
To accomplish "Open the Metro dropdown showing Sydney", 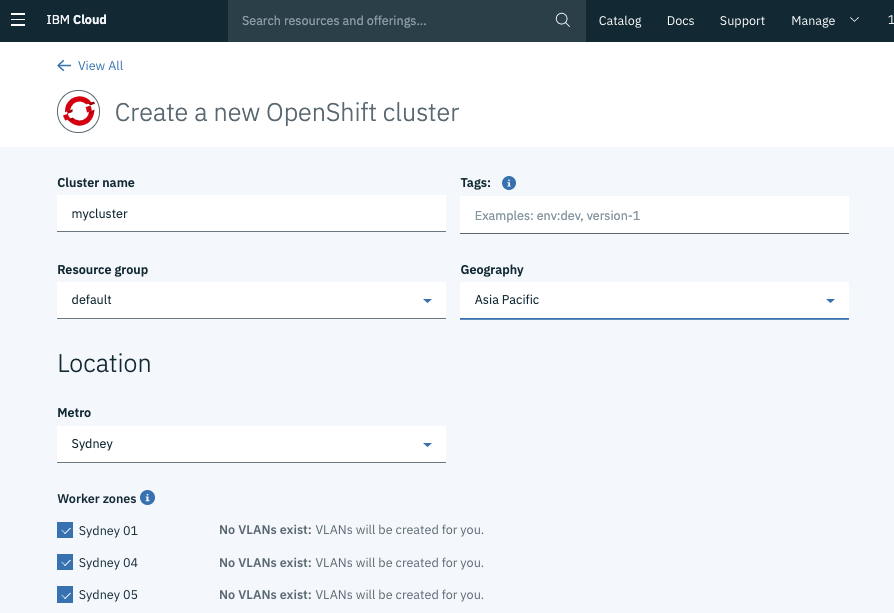I will click(251, 444).
